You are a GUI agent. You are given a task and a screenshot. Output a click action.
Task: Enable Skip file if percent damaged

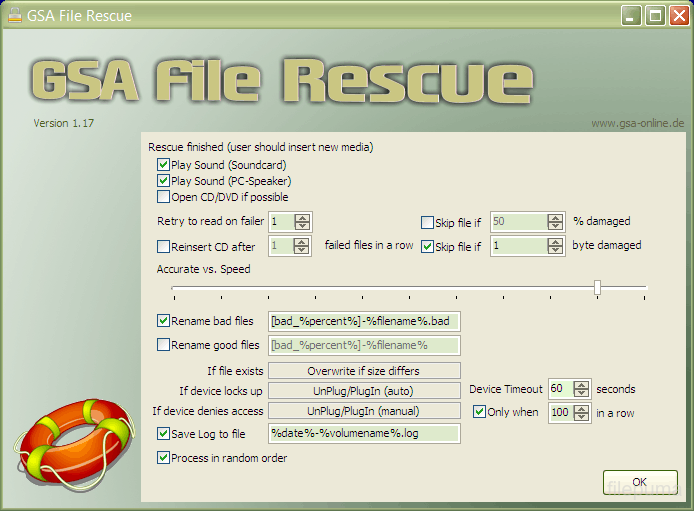[428, 222]
